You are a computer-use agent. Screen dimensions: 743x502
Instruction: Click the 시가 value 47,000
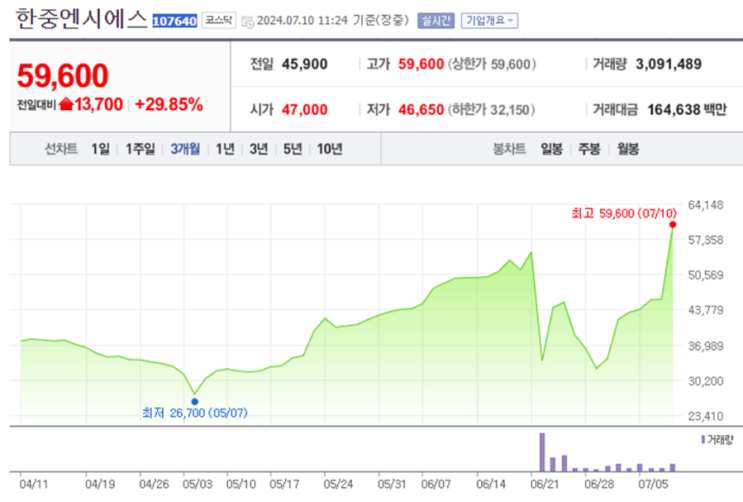[x=304, y=110]
